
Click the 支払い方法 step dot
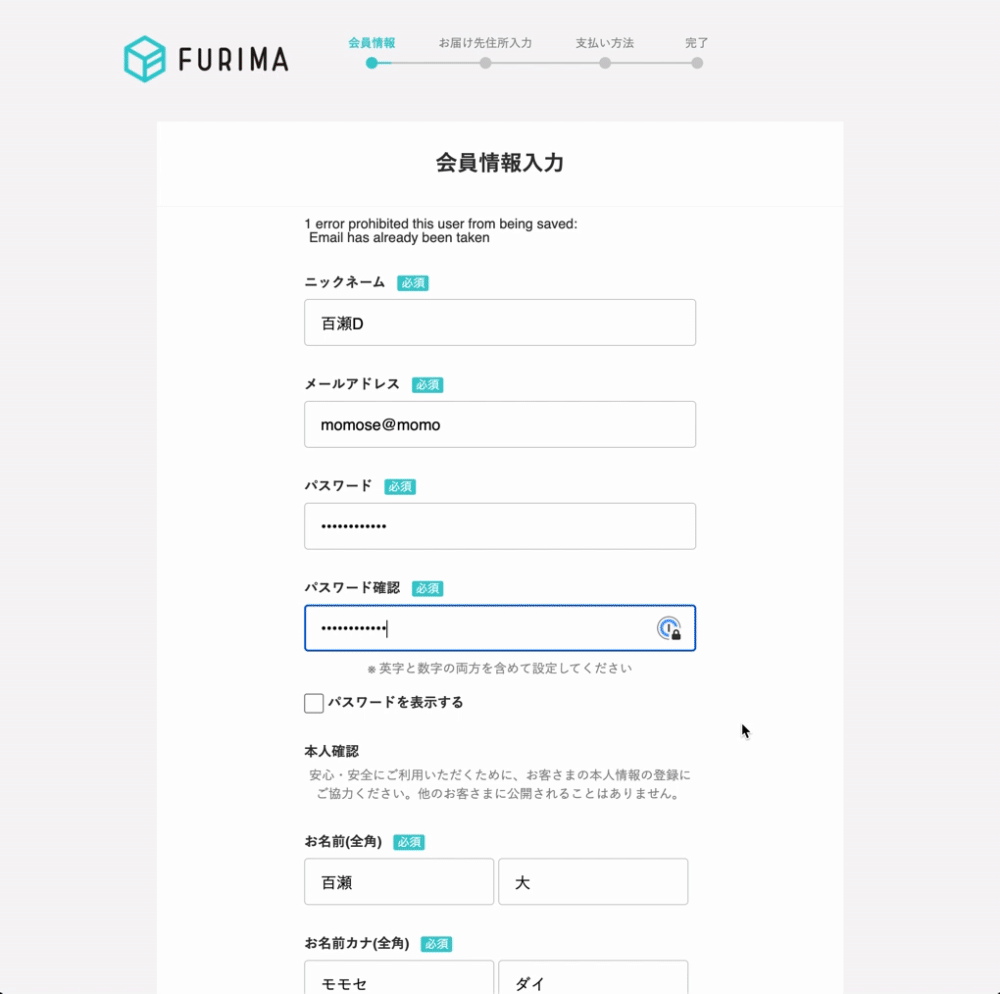click(605, 63)
